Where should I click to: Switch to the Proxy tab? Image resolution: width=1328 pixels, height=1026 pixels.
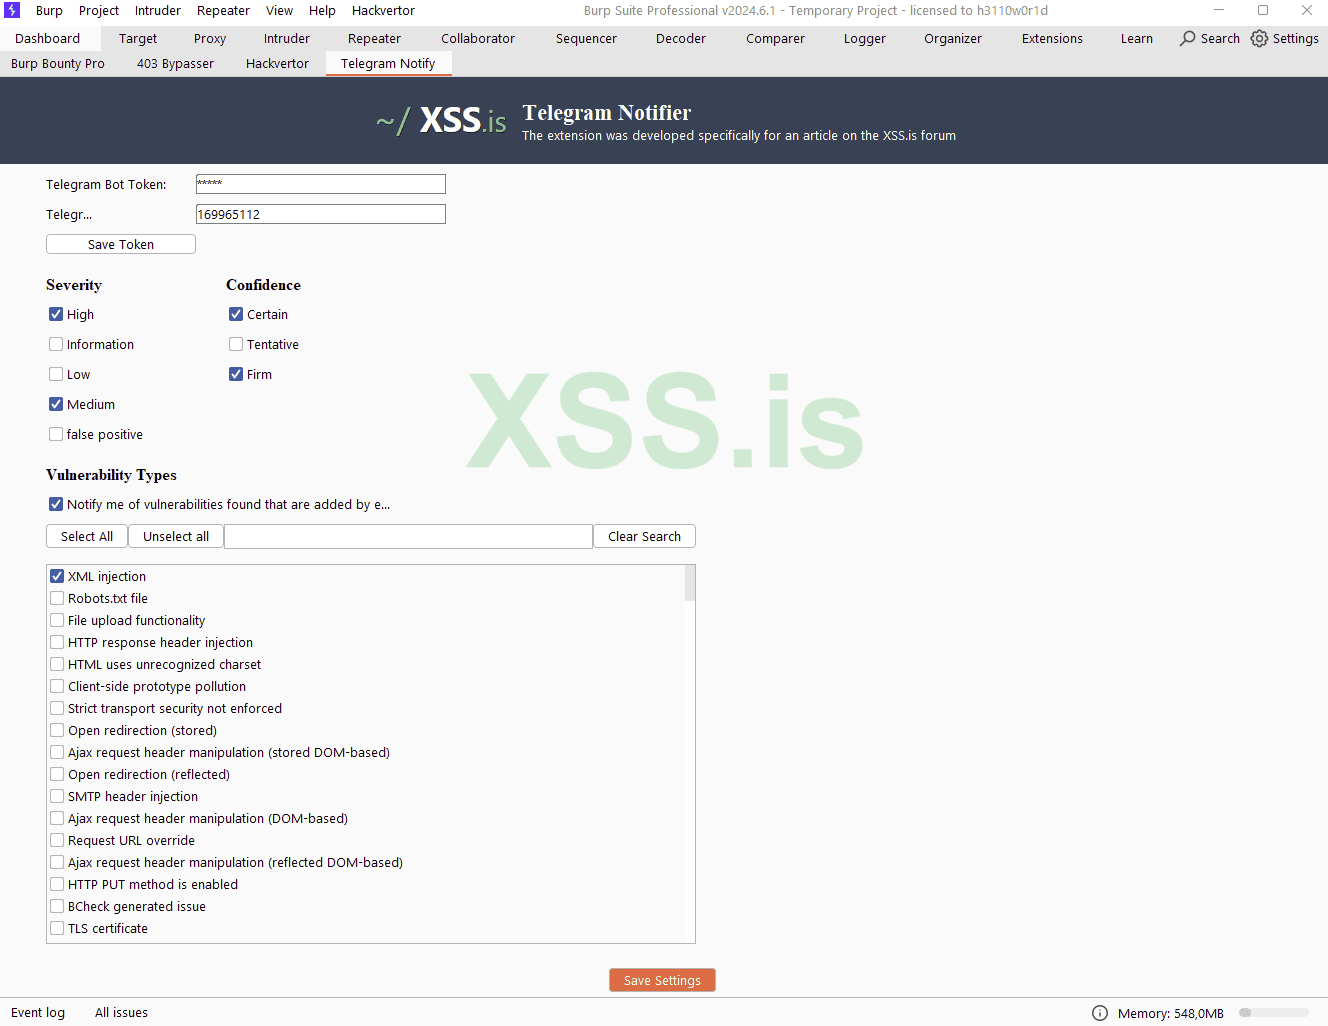point(210,38)
